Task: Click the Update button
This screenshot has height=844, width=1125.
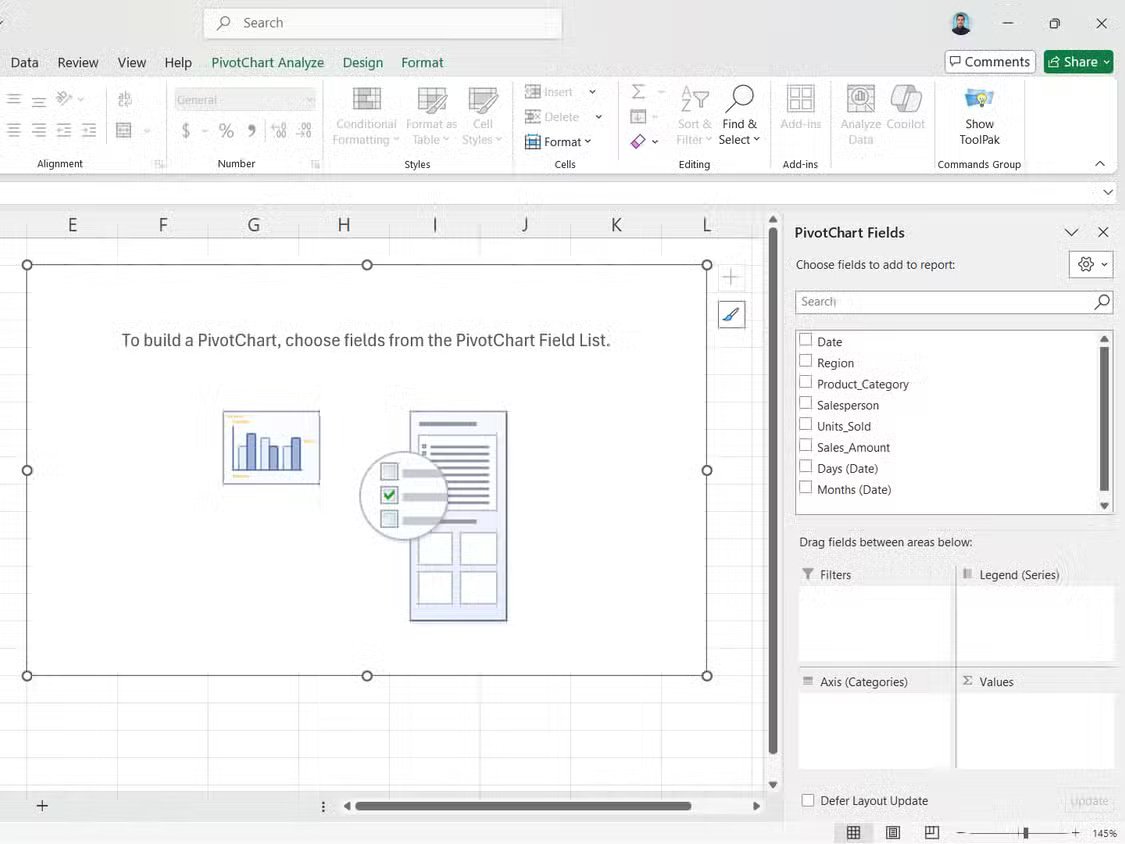Action: pyautogui.click(x=1088, y=800)
